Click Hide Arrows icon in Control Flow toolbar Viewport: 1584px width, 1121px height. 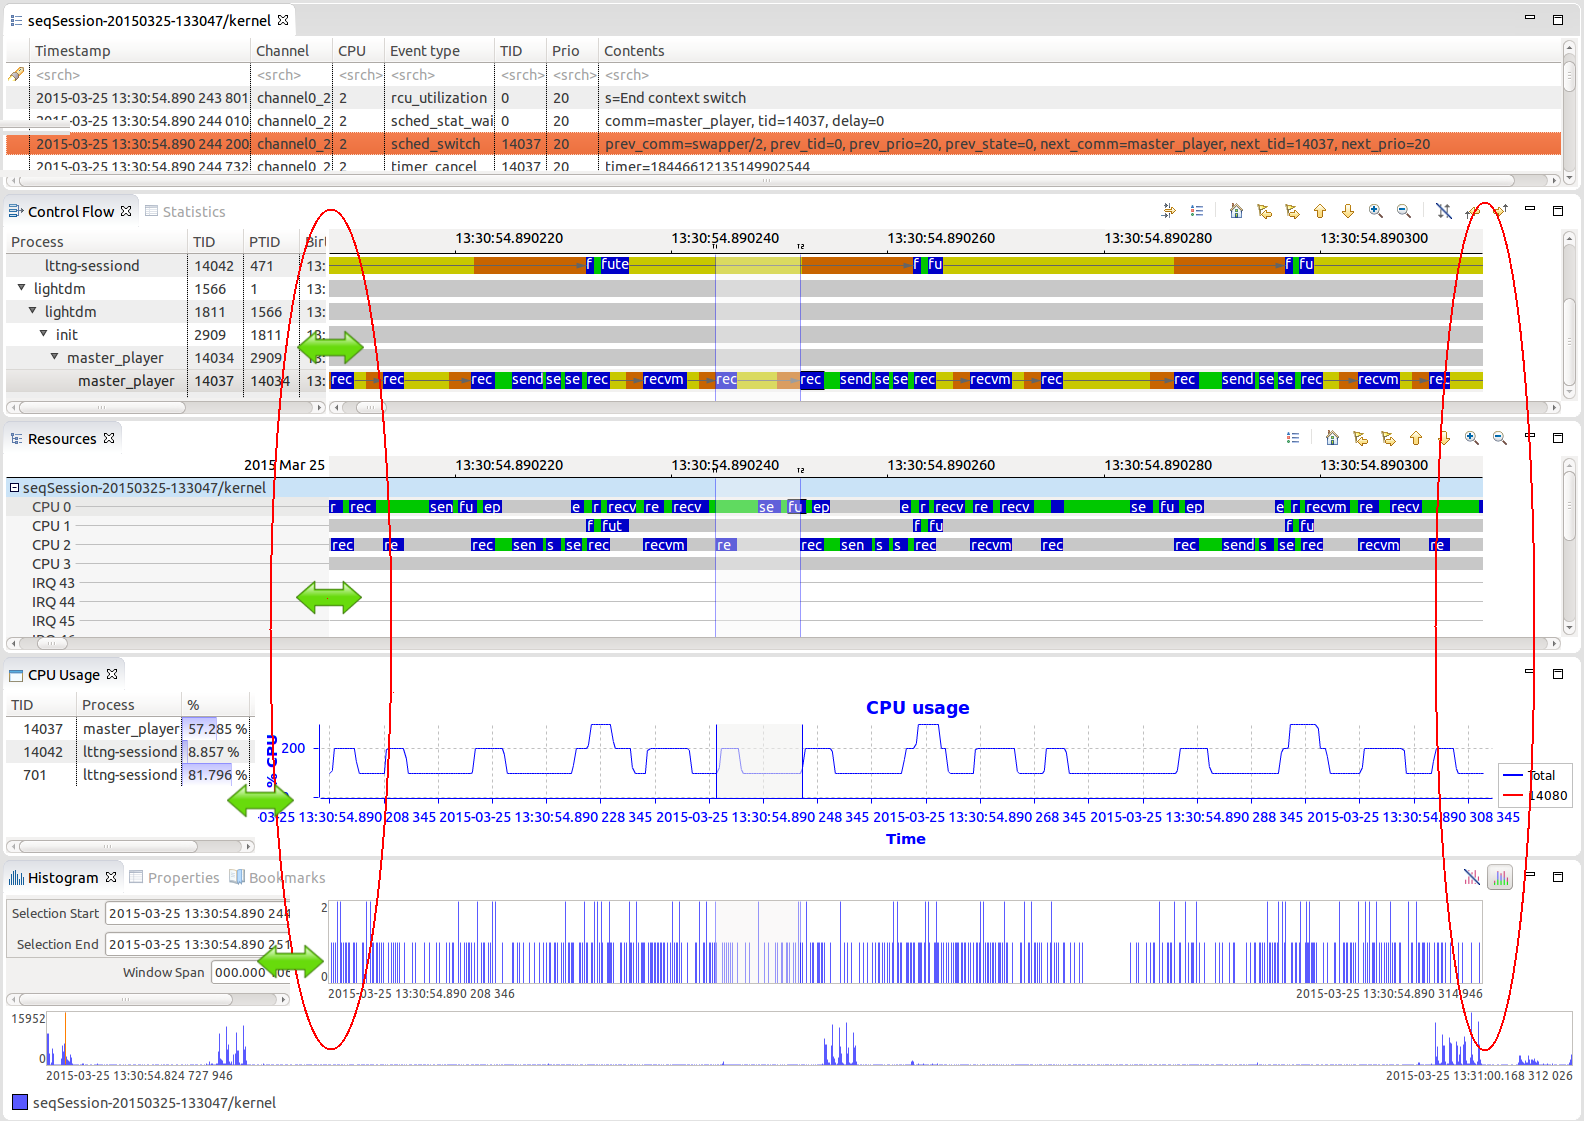point(1443,211)
